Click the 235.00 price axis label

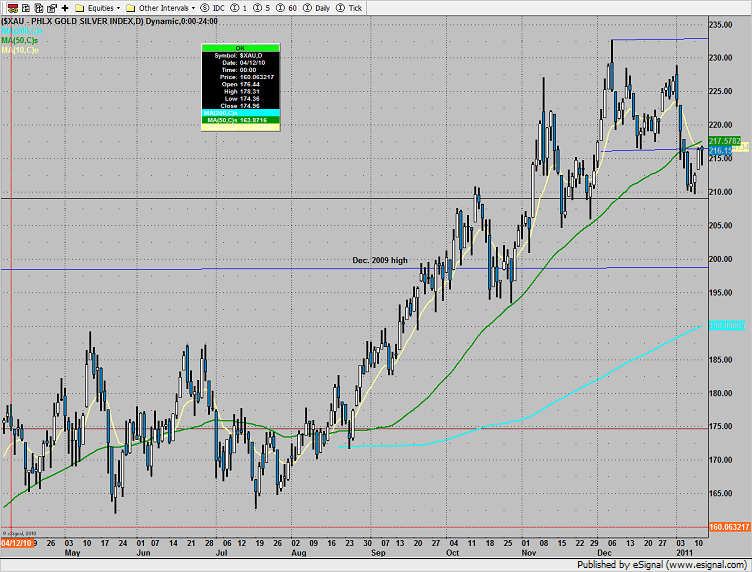click(721, 24)
